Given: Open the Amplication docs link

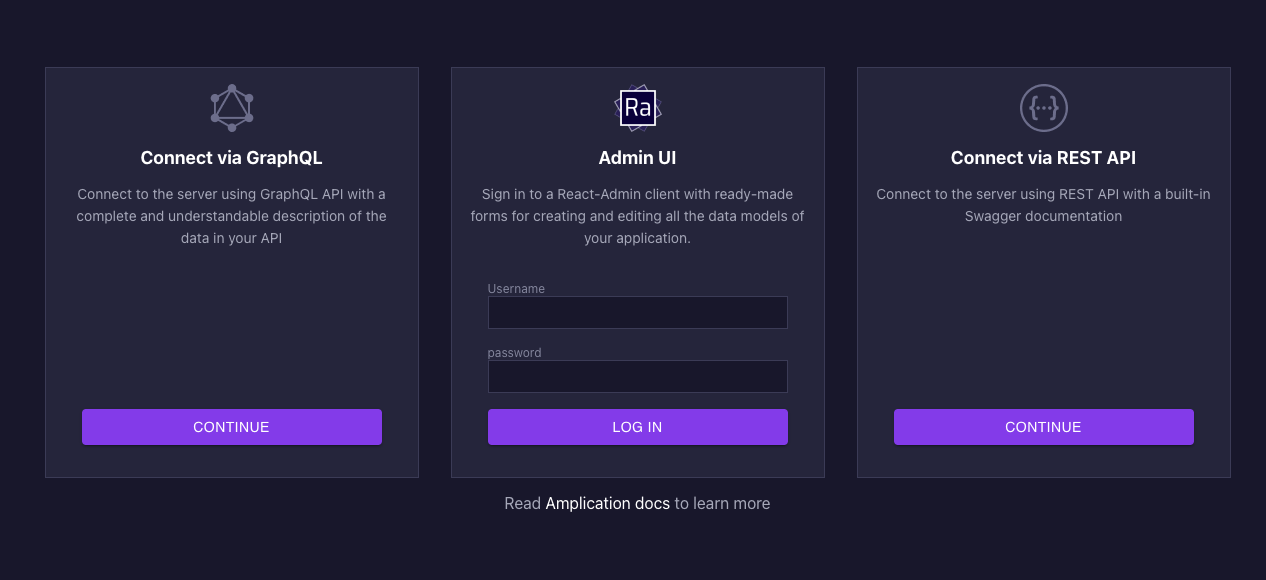Looking at the screenshot, I should click(608, 503).
